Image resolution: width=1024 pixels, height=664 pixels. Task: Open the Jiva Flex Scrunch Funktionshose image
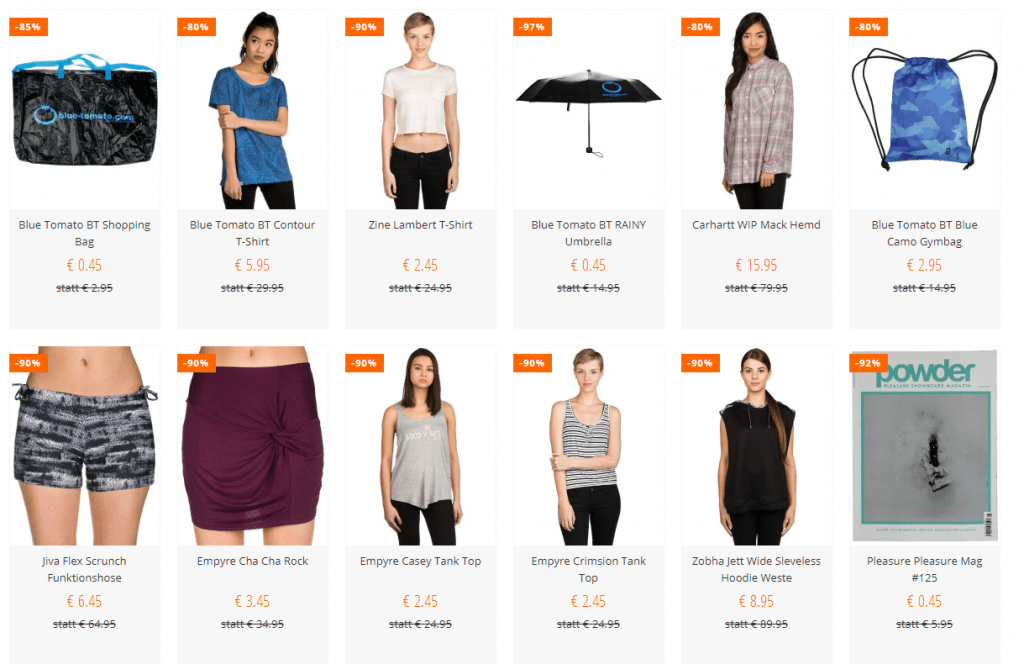point(84,445)
